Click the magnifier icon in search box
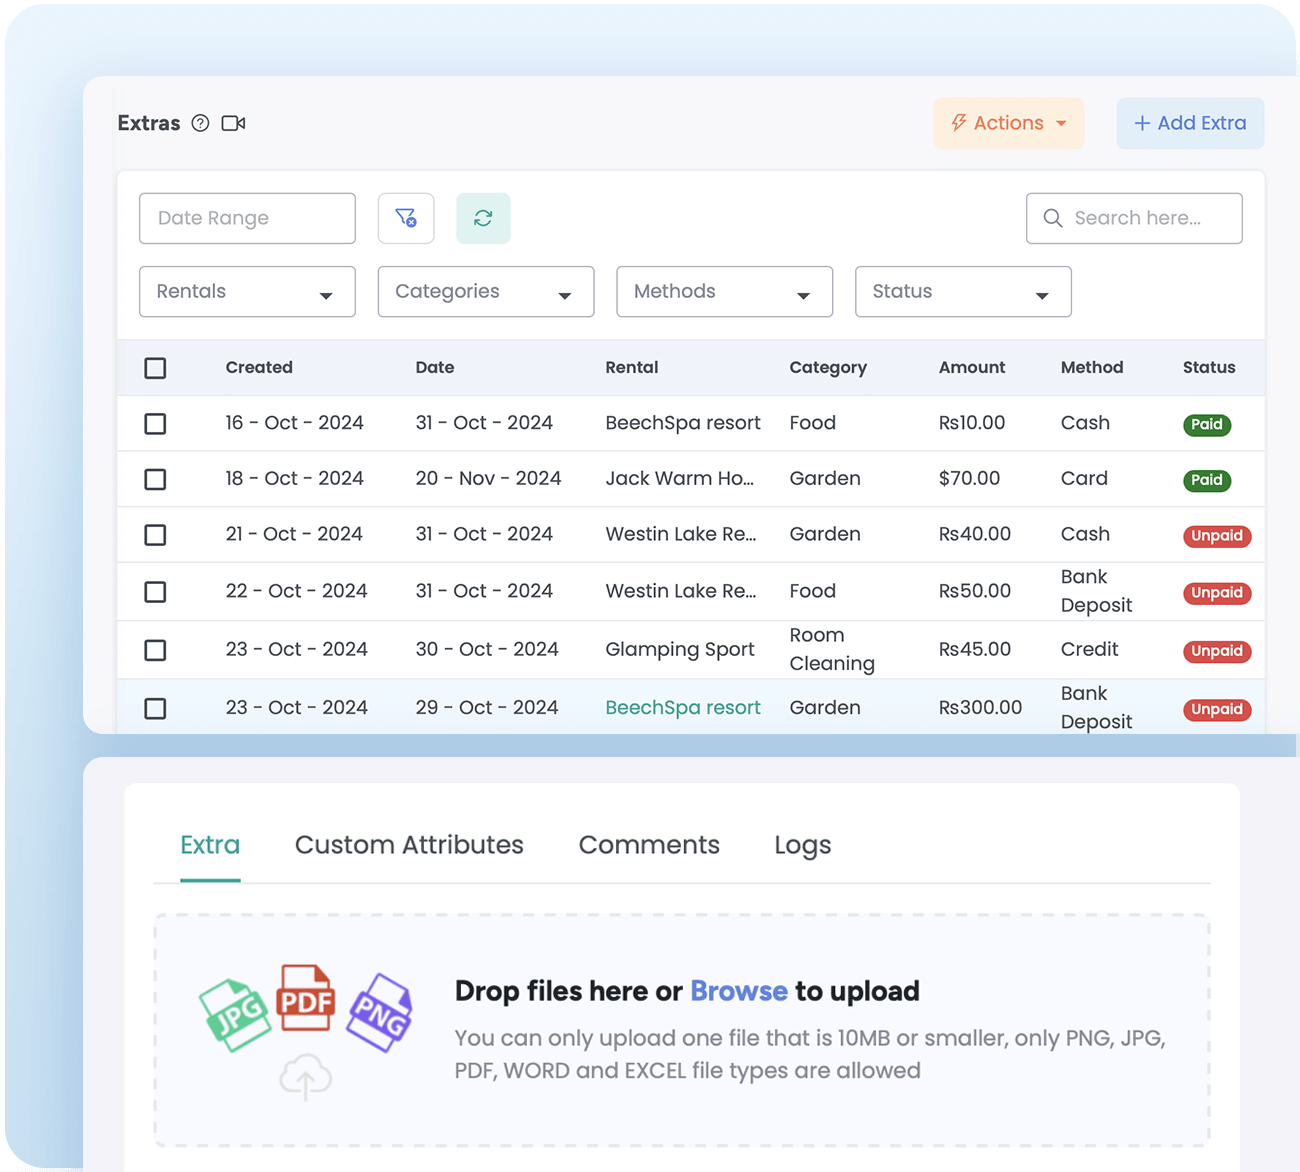The height and width of the screenshot is (1172, 1300). point(1052,218)
